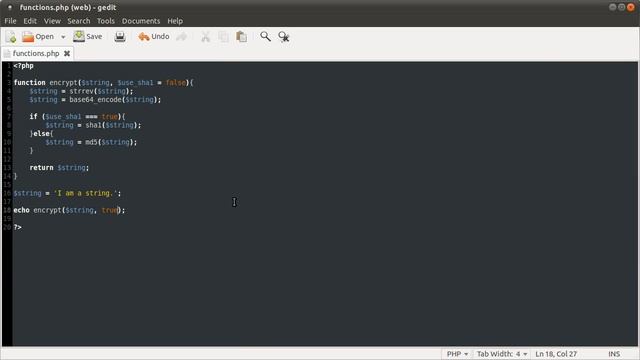The width and height of the screenshot is (640, 360).
Task: Click the INS insert mode indicator
Action: pyautogui.click(x=614, y=354)
